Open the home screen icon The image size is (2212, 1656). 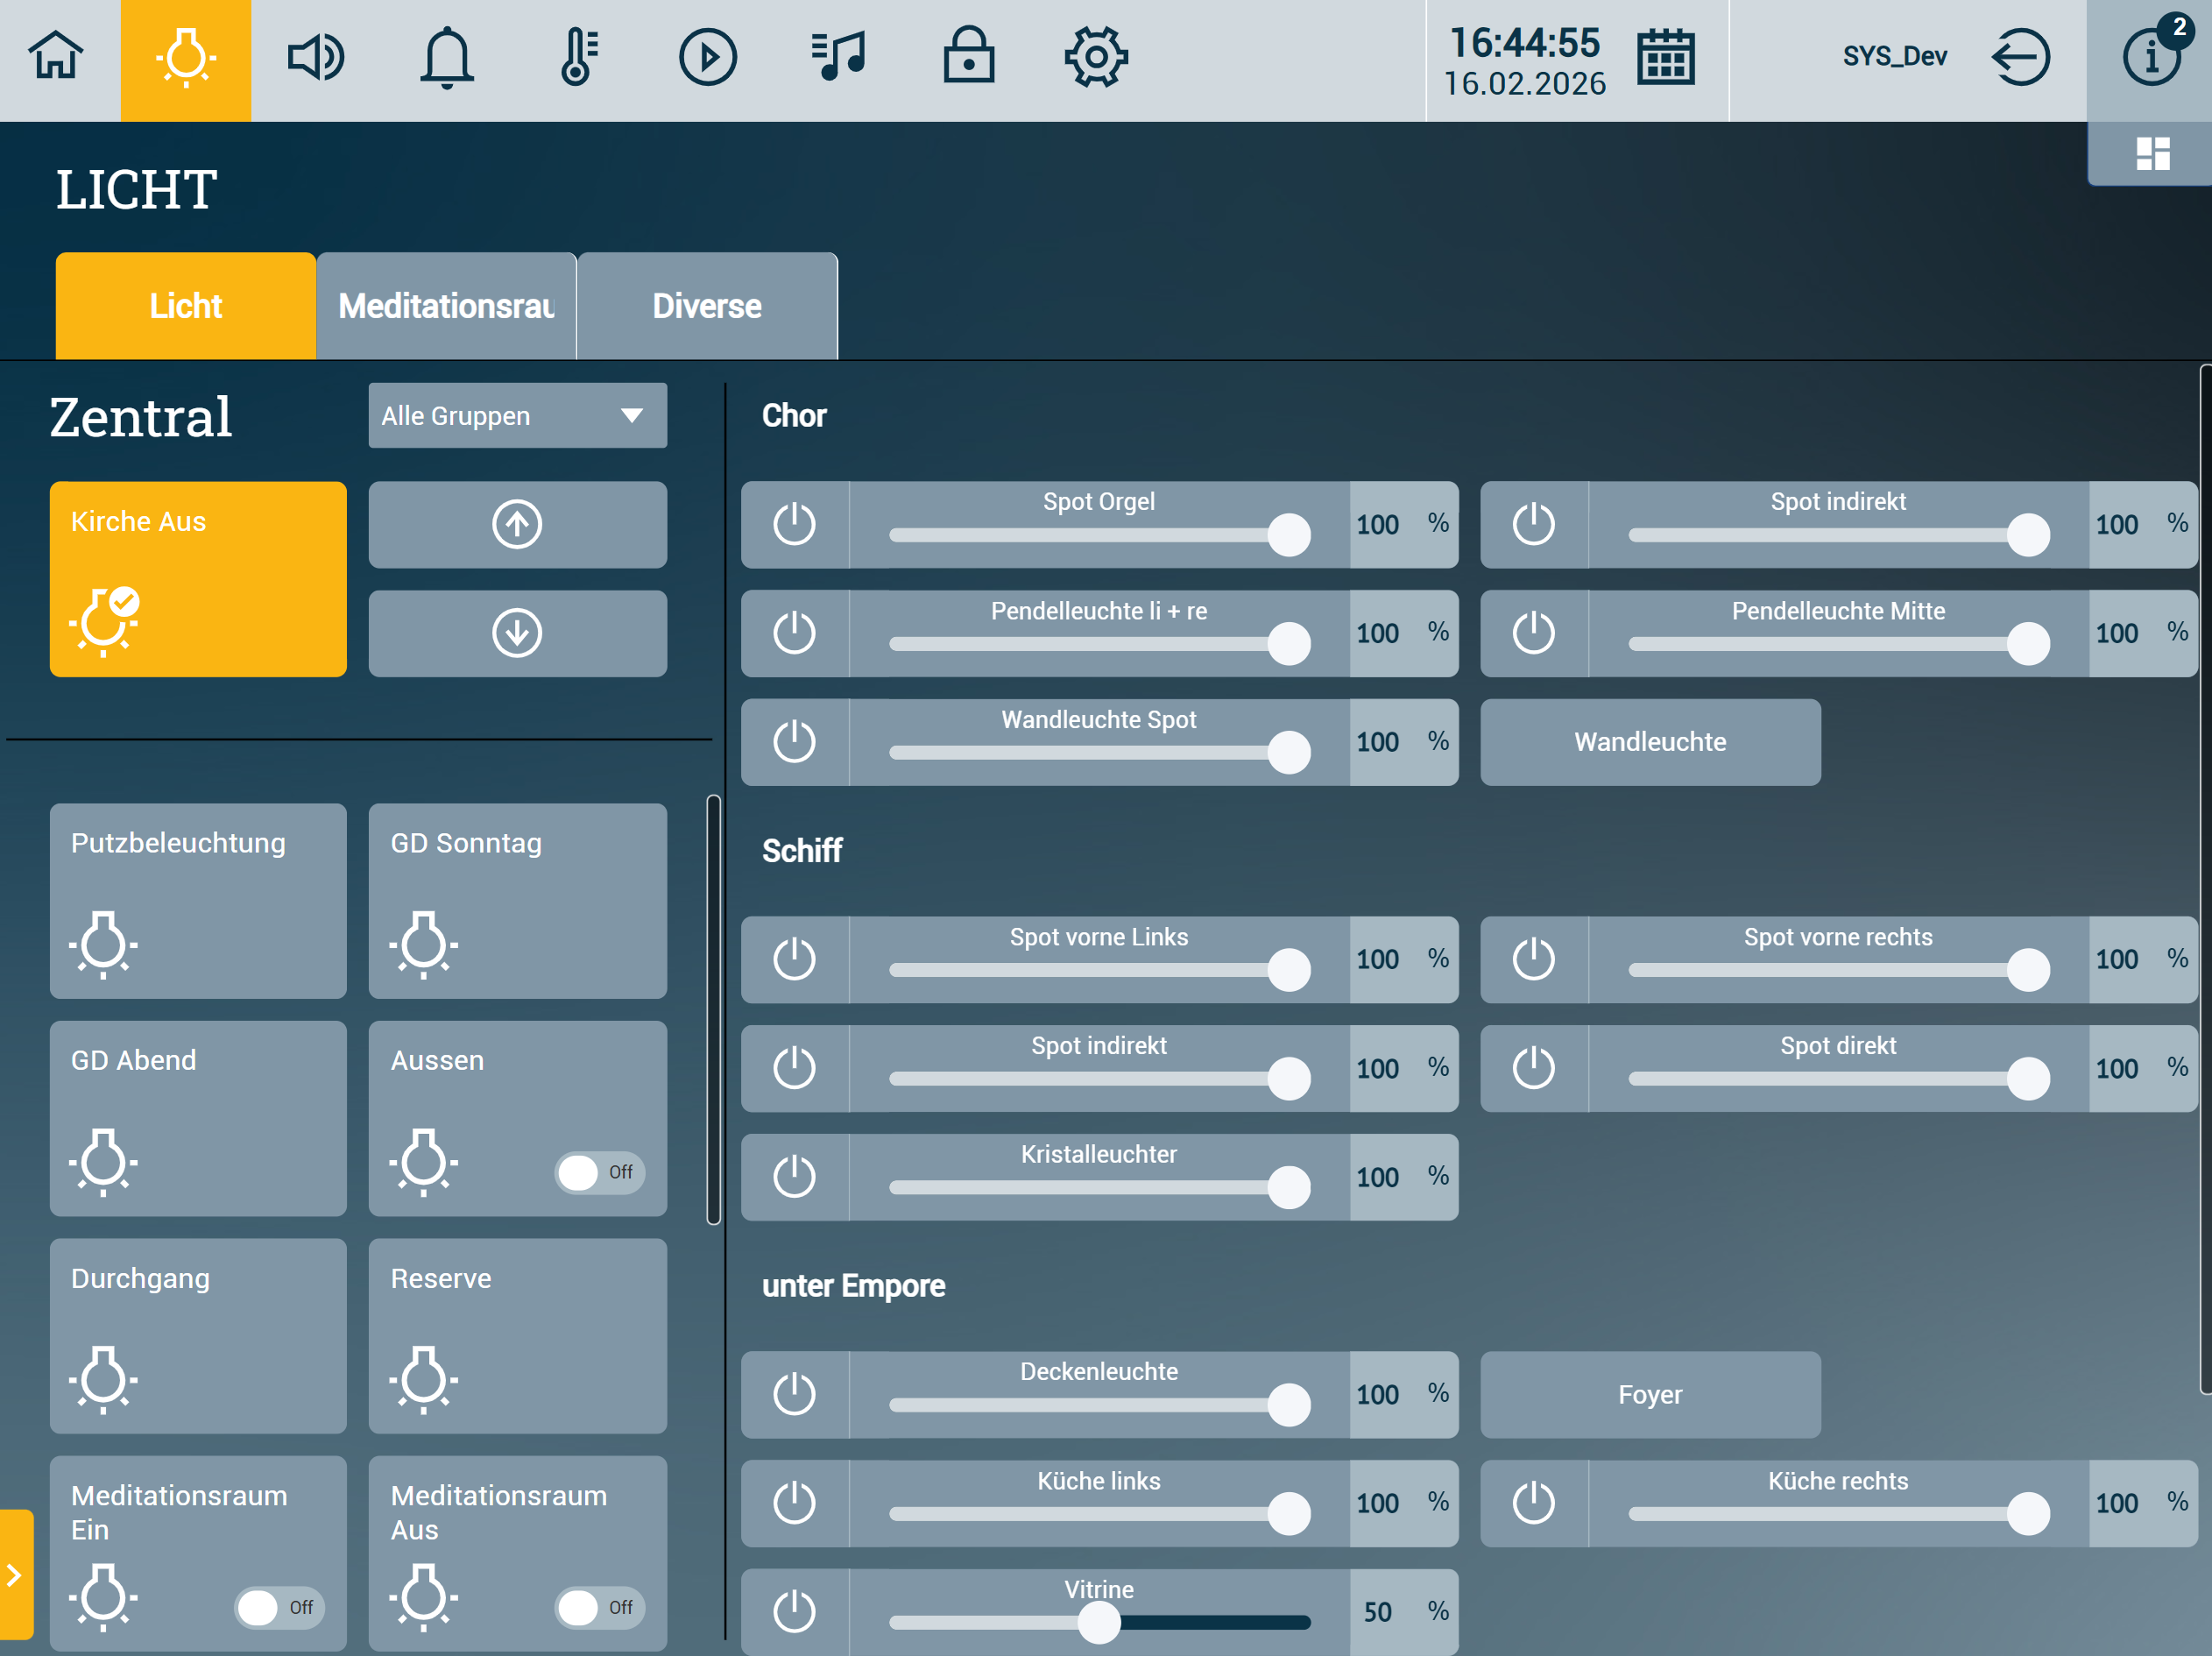click(x=56, y=57)
